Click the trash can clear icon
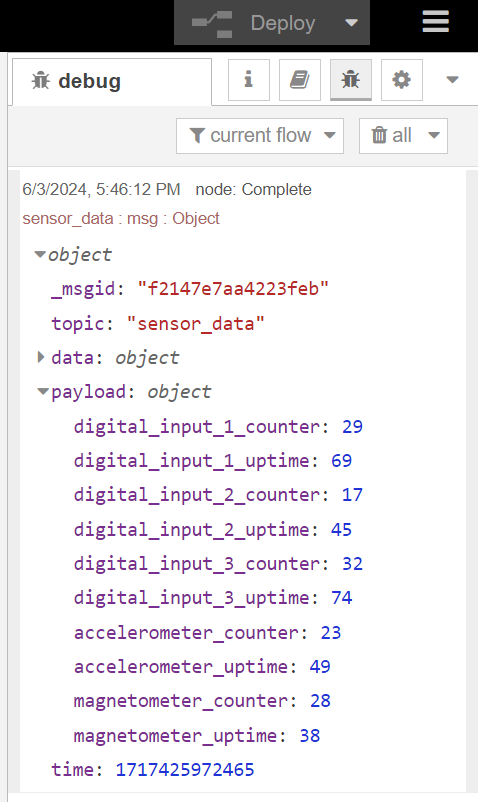The image size is (478, 802). 379,136
